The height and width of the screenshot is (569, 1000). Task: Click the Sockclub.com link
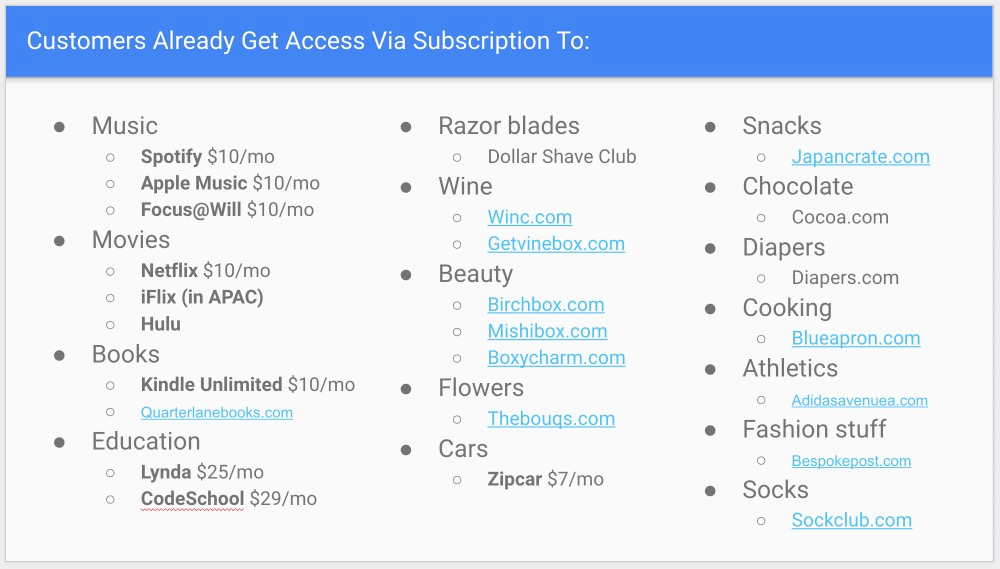click(x=851, y=520)
